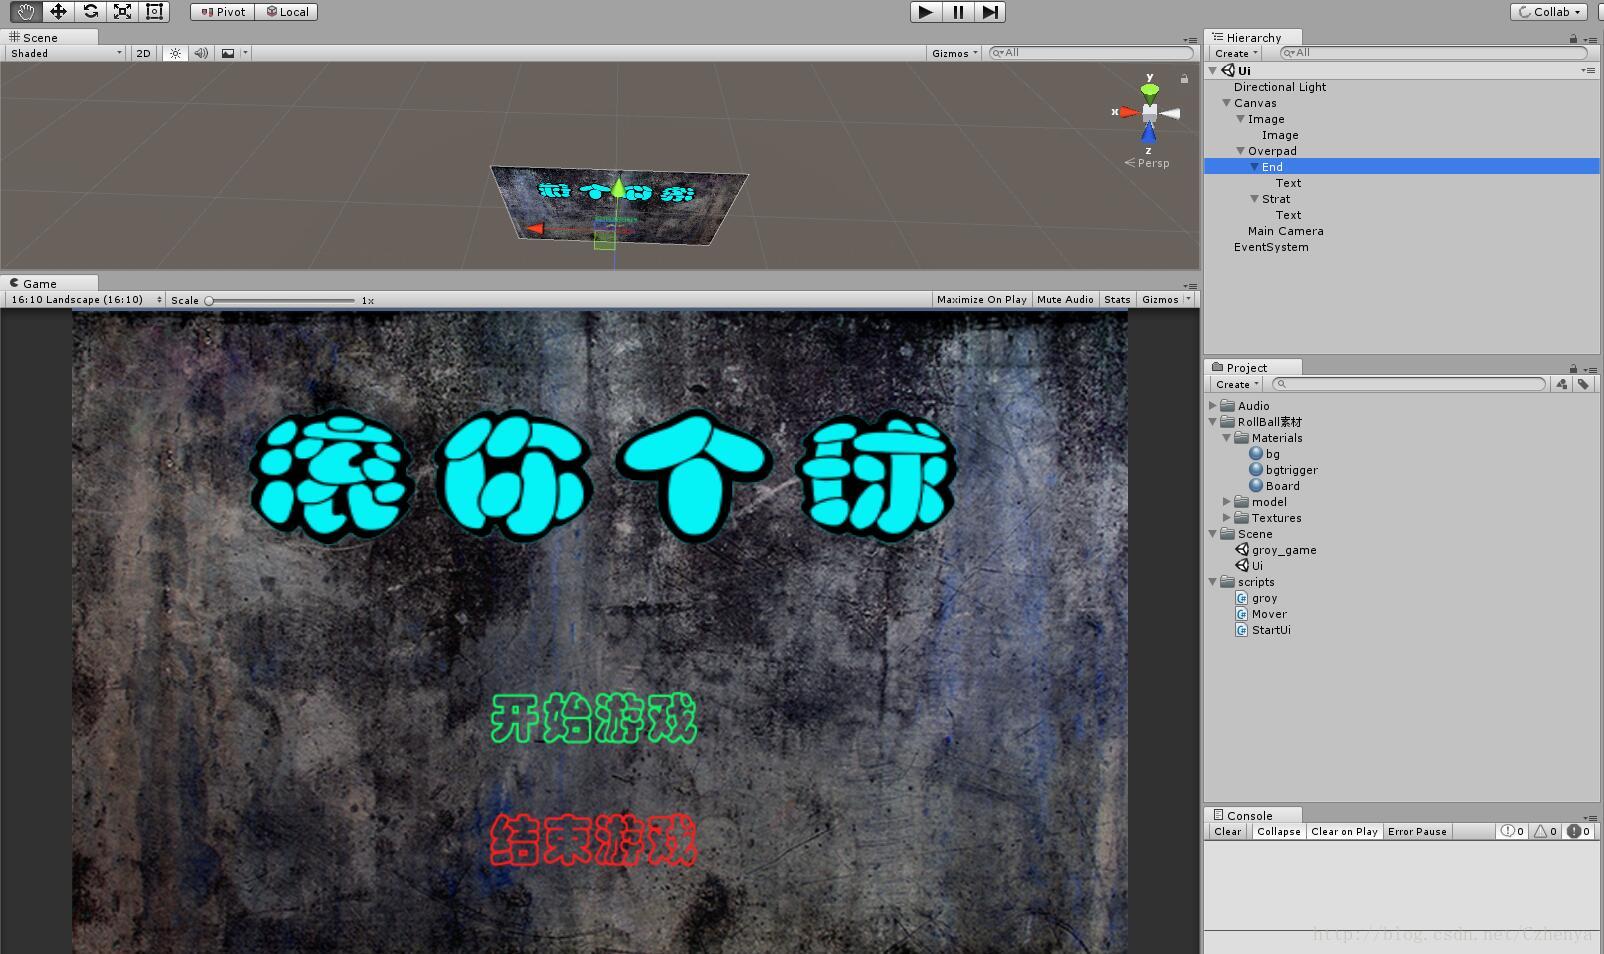Image resolution: width=1604 pixels, height=954 pixels.
Task: Toggle Game view Gizmos
Action: [x=1160, y=300]
